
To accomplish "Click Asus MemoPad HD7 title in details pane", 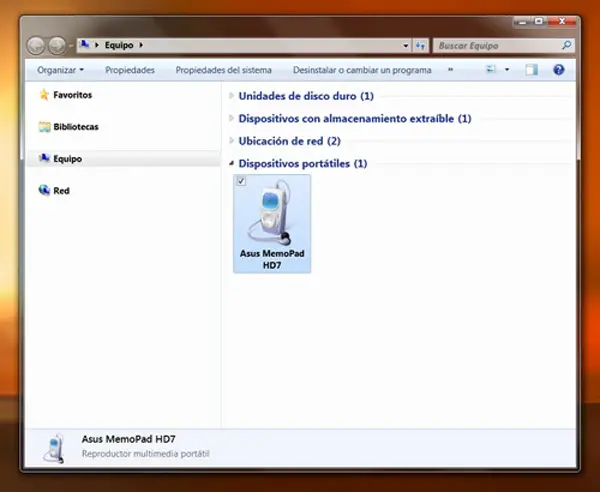I will click(x=129, y=439).
